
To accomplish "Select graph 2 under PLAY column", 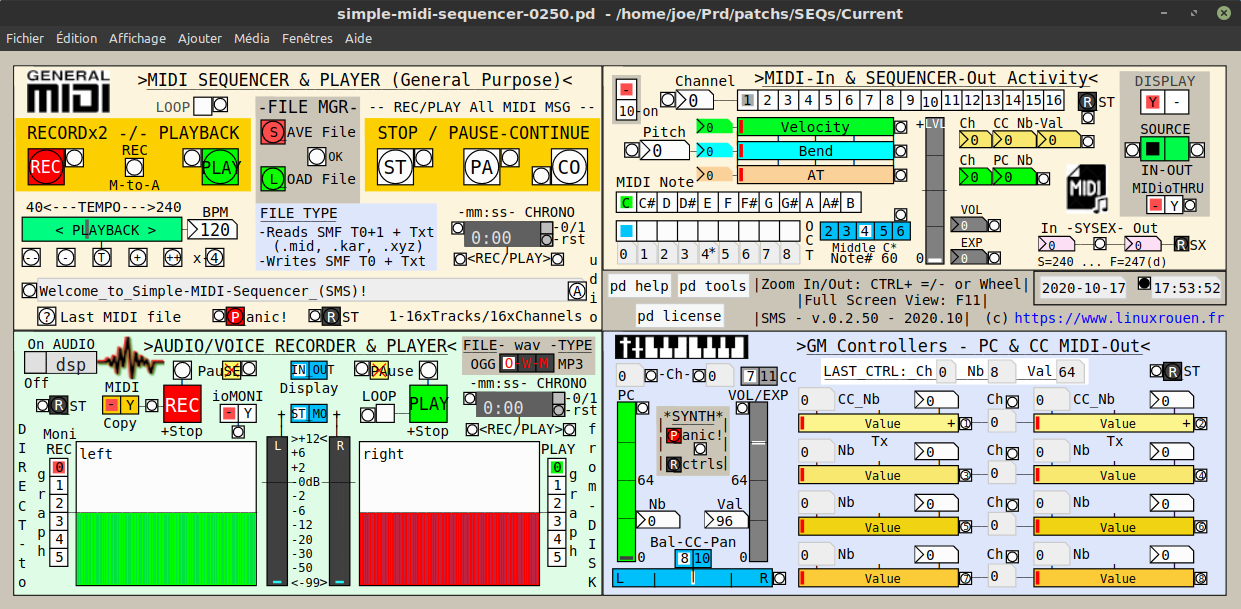I will 557,503.
